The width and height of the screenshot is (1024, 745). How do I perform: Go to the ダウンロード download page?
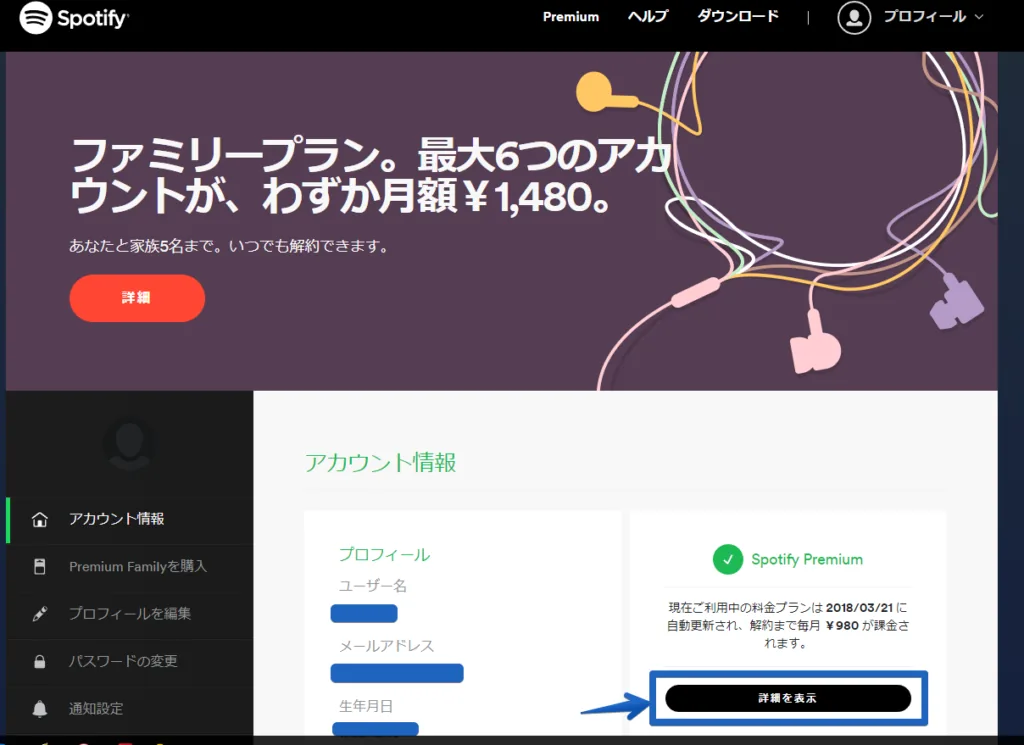[x=738, y=16]
